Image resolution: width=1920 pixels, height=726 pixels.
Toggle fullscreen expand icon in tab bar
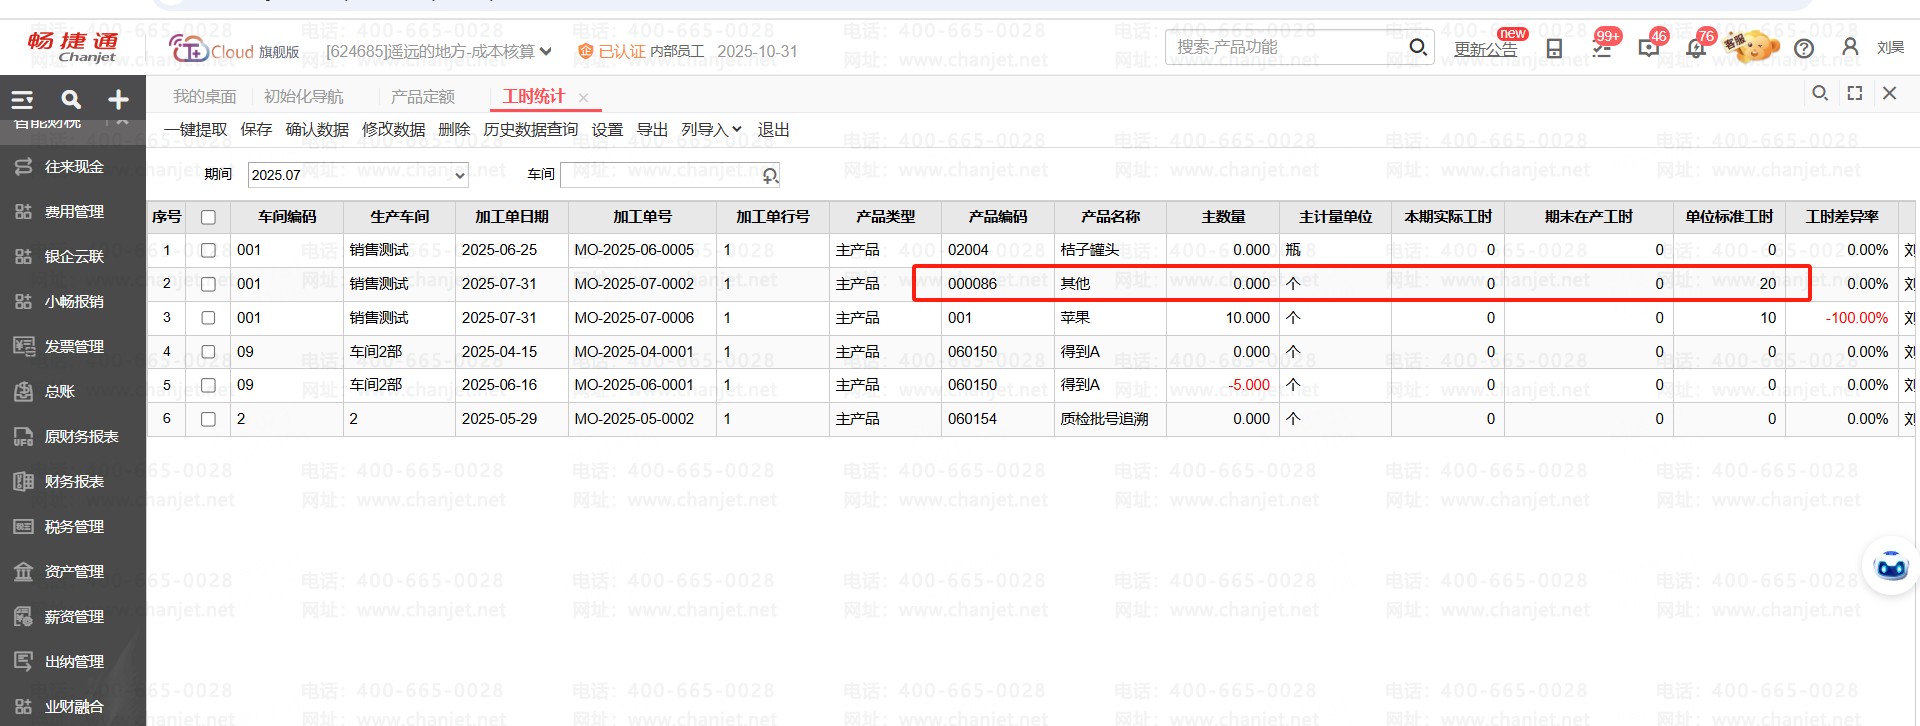click(x=1855, y=93)
